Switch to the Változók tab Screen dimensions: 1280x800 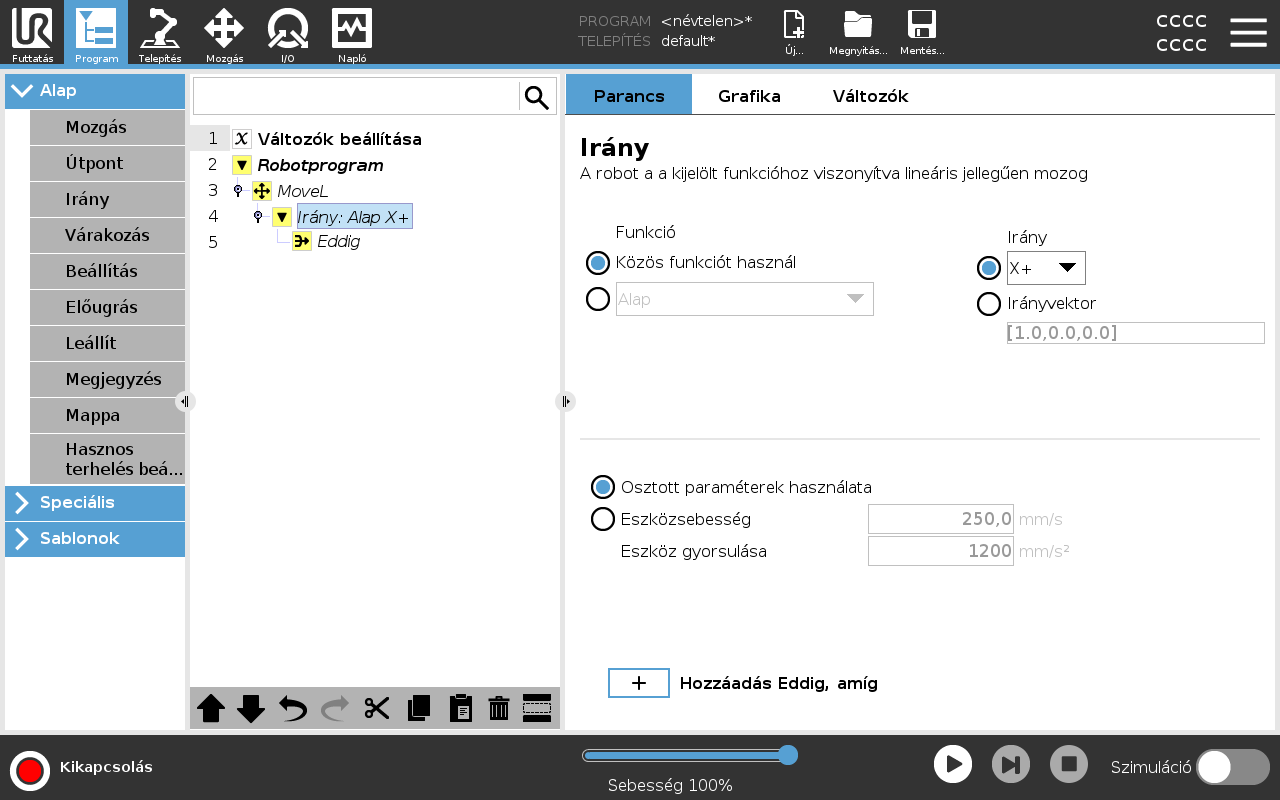point(870,96)
